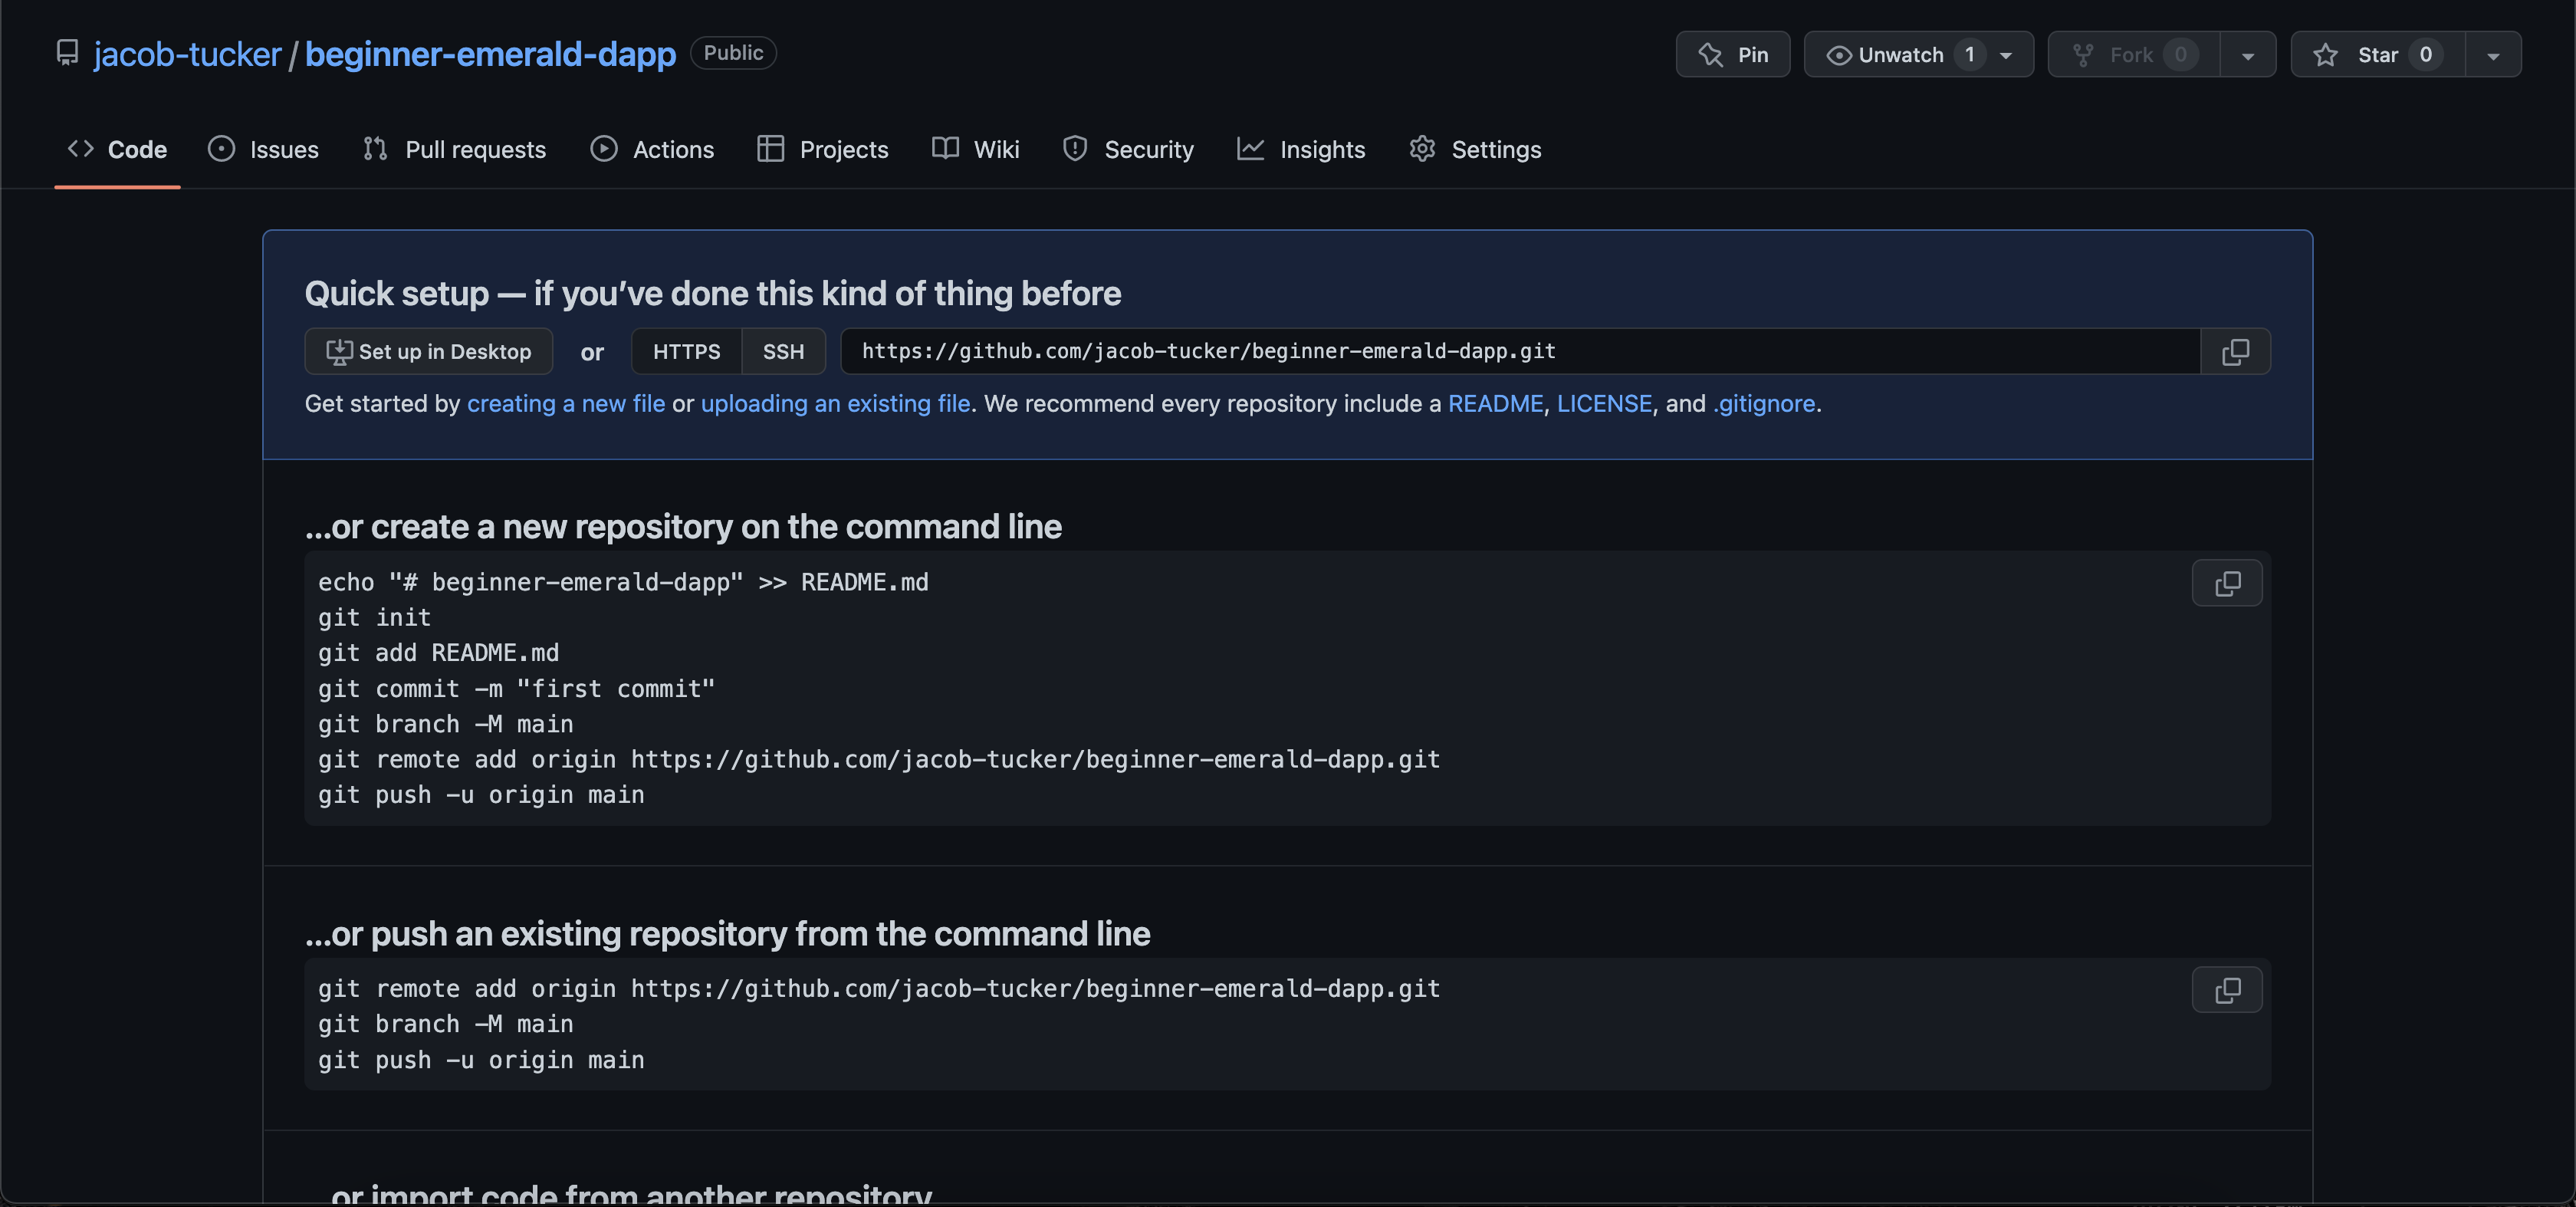Image resolution: width=2576 pixels, height=1207 pixels.
Task: Click the text 'git commit -m "first commit"'
Action: tap(517, 688)
